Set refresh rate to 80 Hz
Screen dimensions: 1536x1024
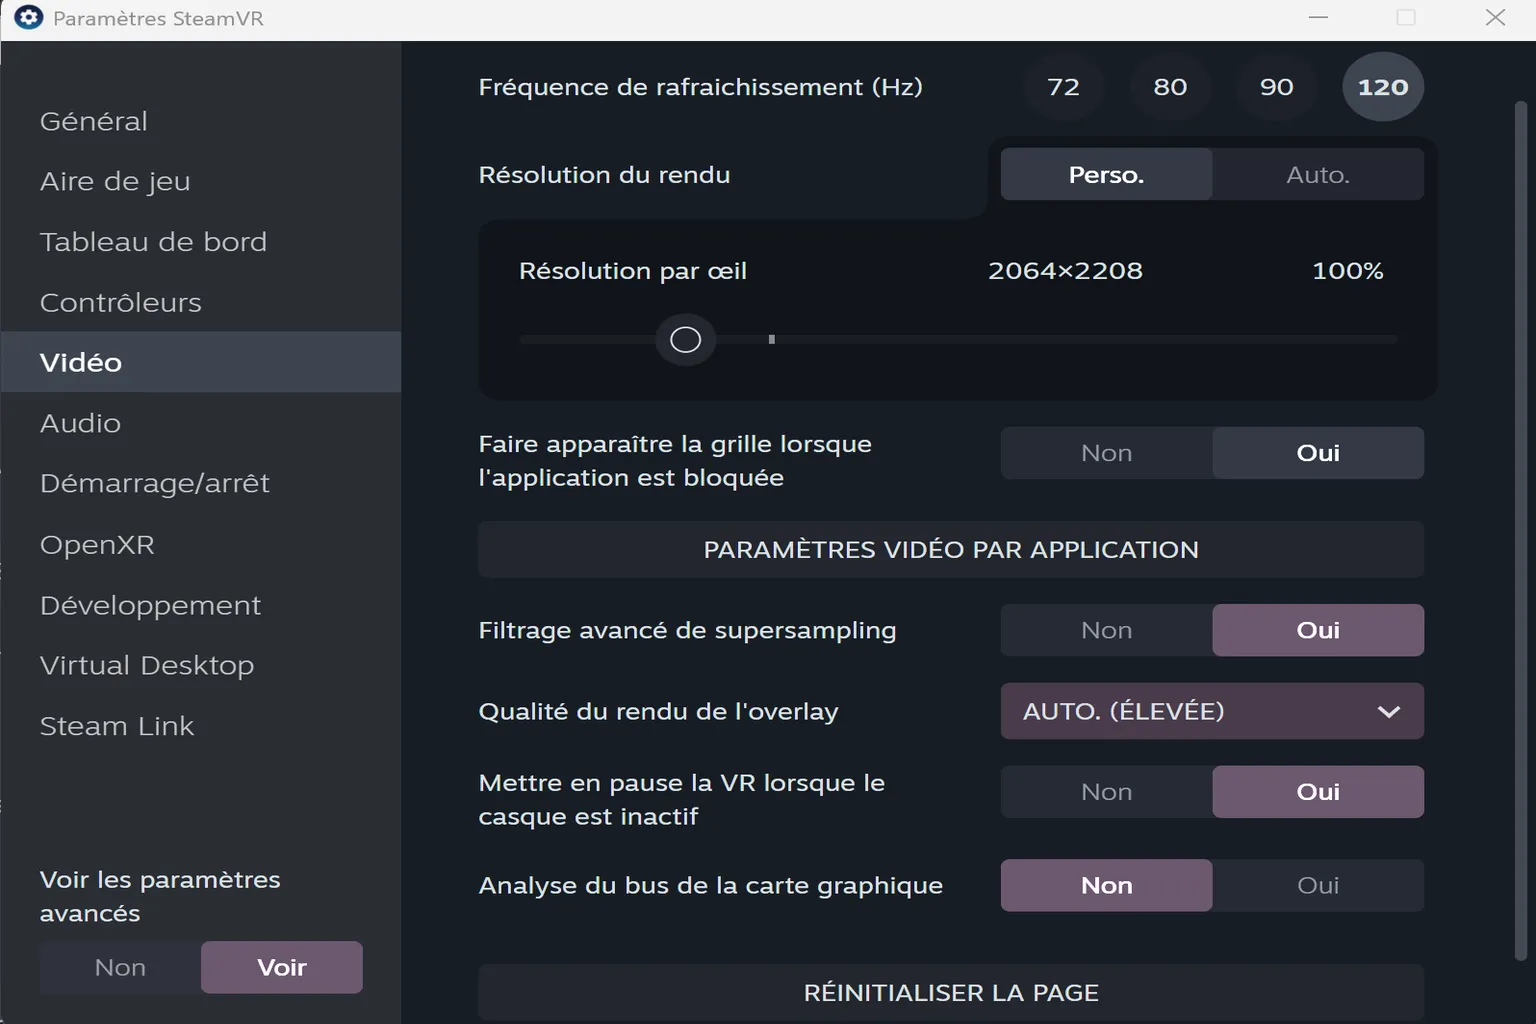[1170, 87]
